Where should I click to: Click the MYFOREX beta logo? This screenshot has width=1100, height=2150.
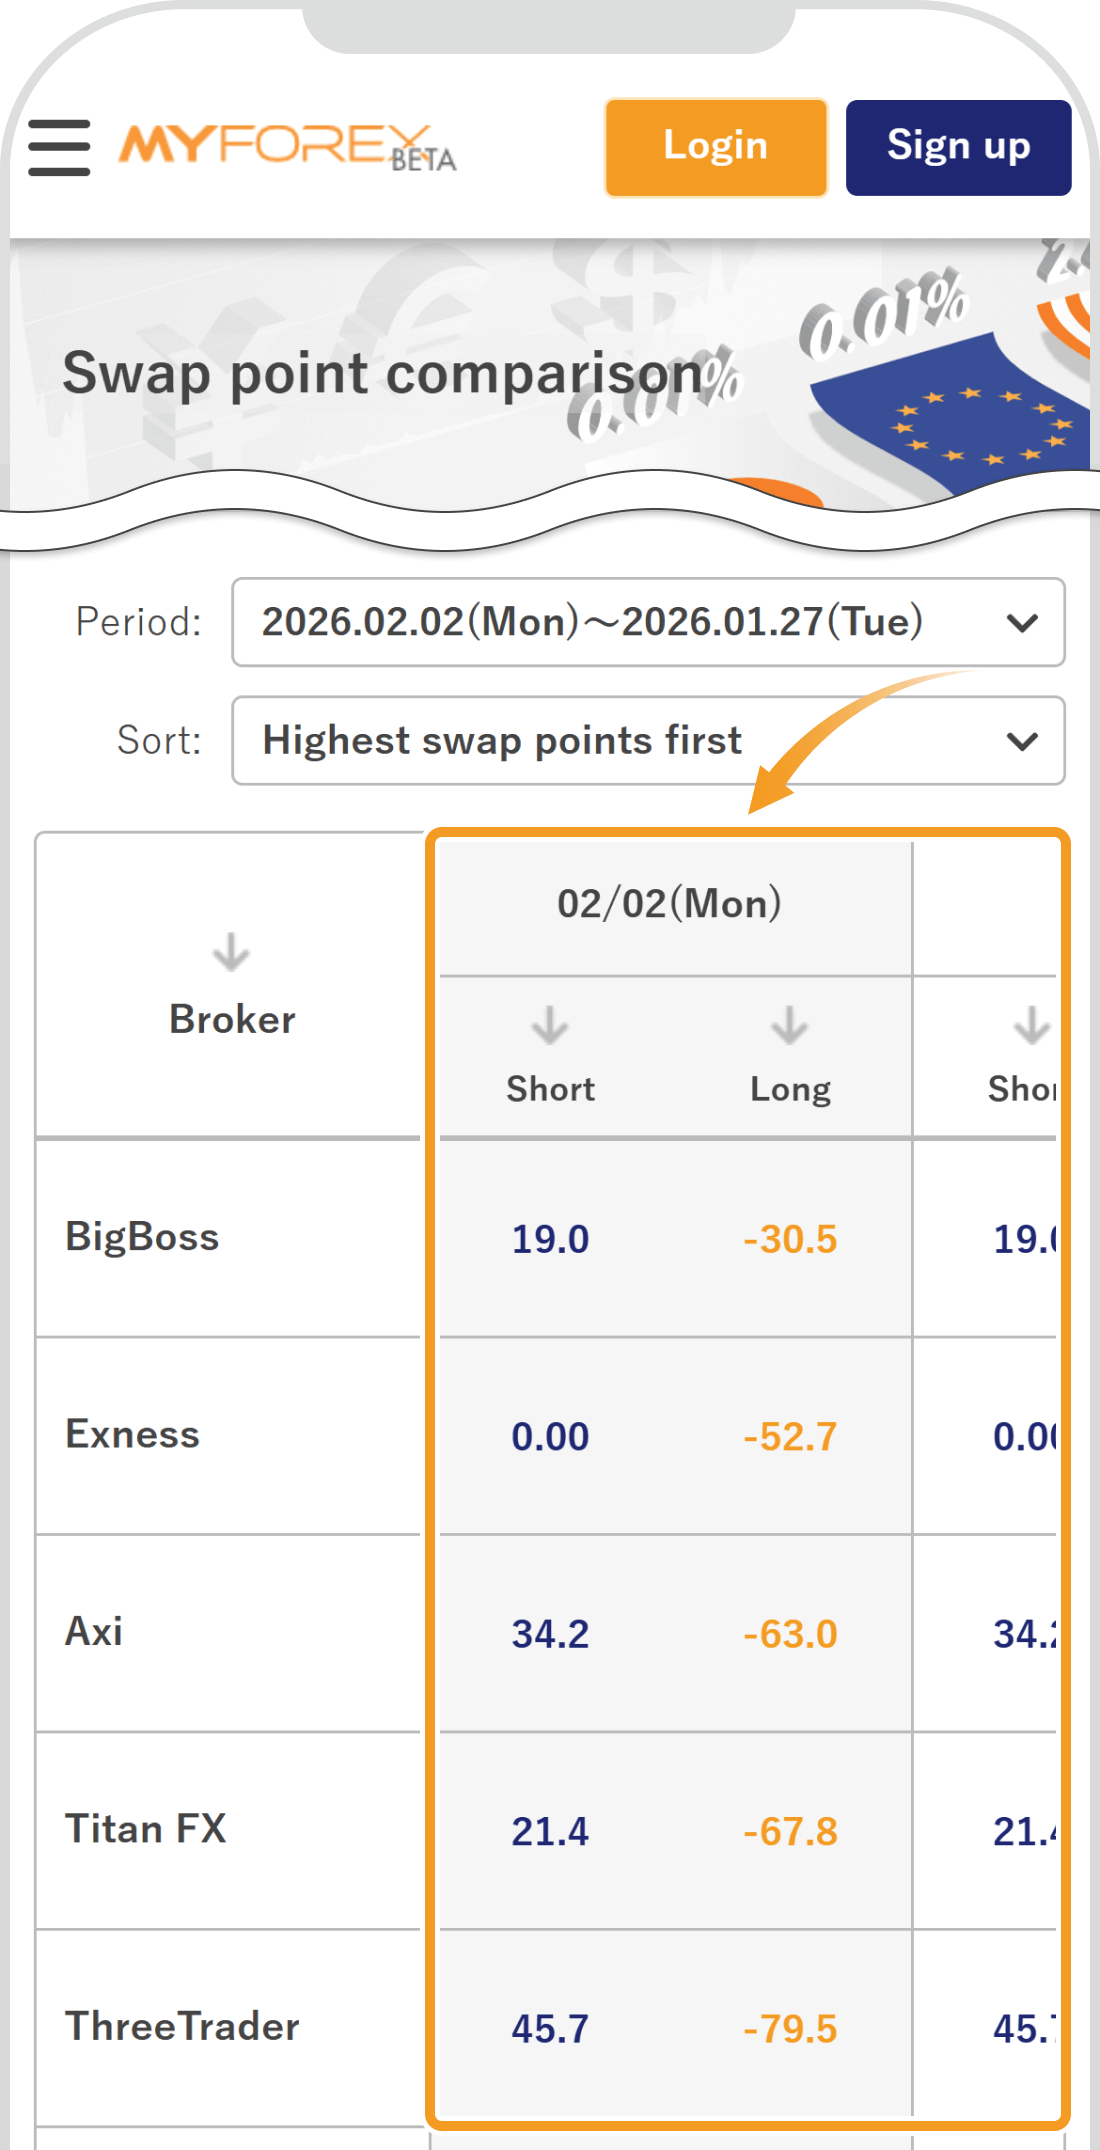287,148
